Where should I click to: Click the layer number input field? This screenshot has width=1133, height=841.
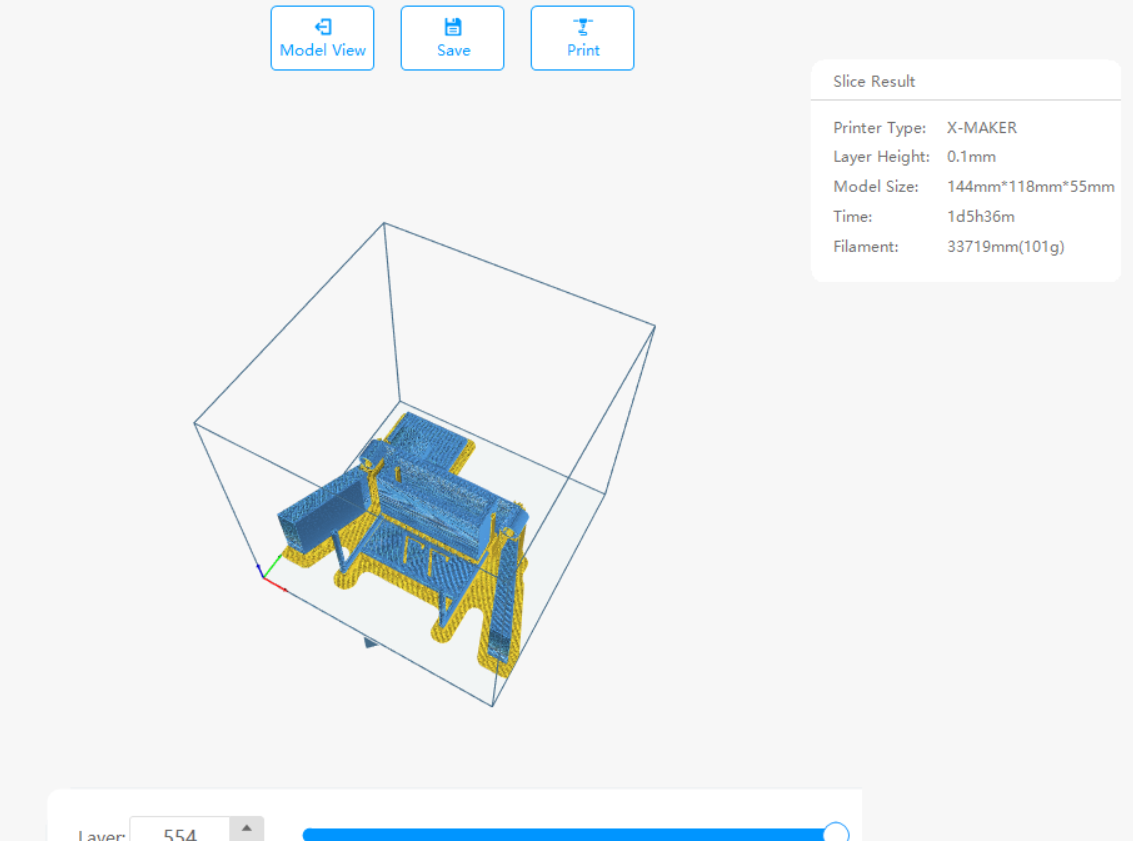coord(180,830)
